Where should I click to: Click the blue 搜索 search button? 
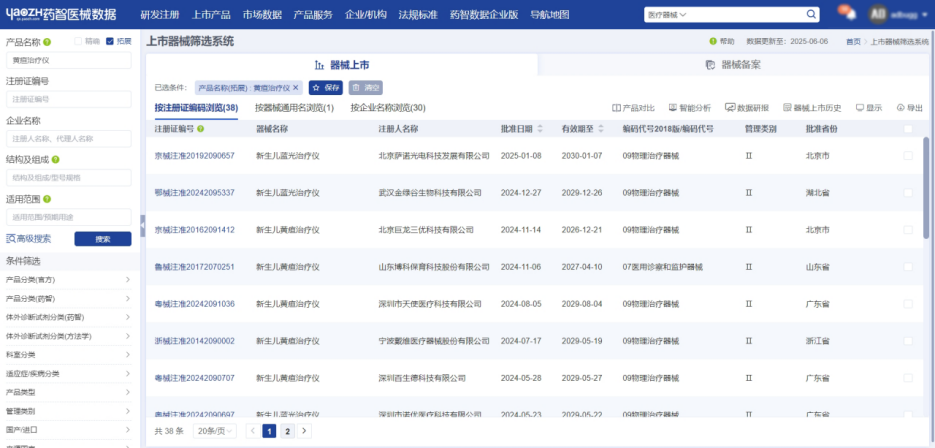(102, 239)
